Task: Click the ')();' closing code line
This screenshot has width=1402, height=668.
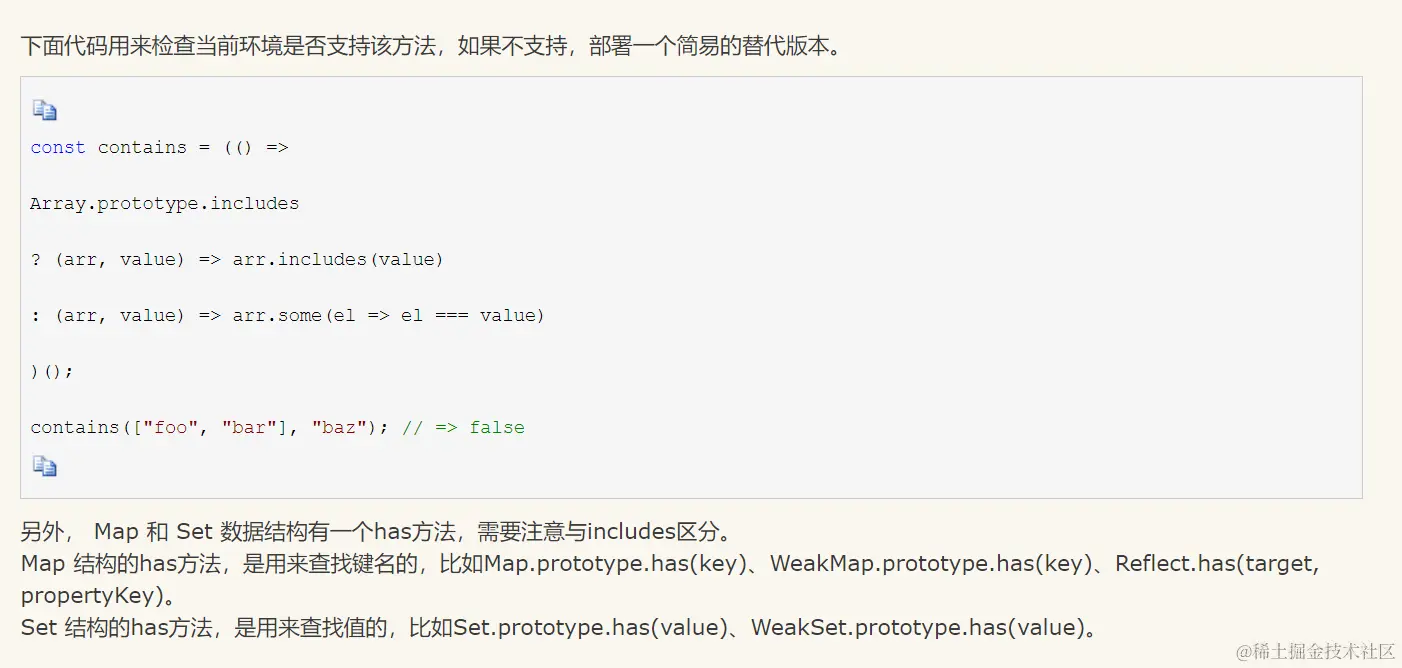Action: click(52, 371)
